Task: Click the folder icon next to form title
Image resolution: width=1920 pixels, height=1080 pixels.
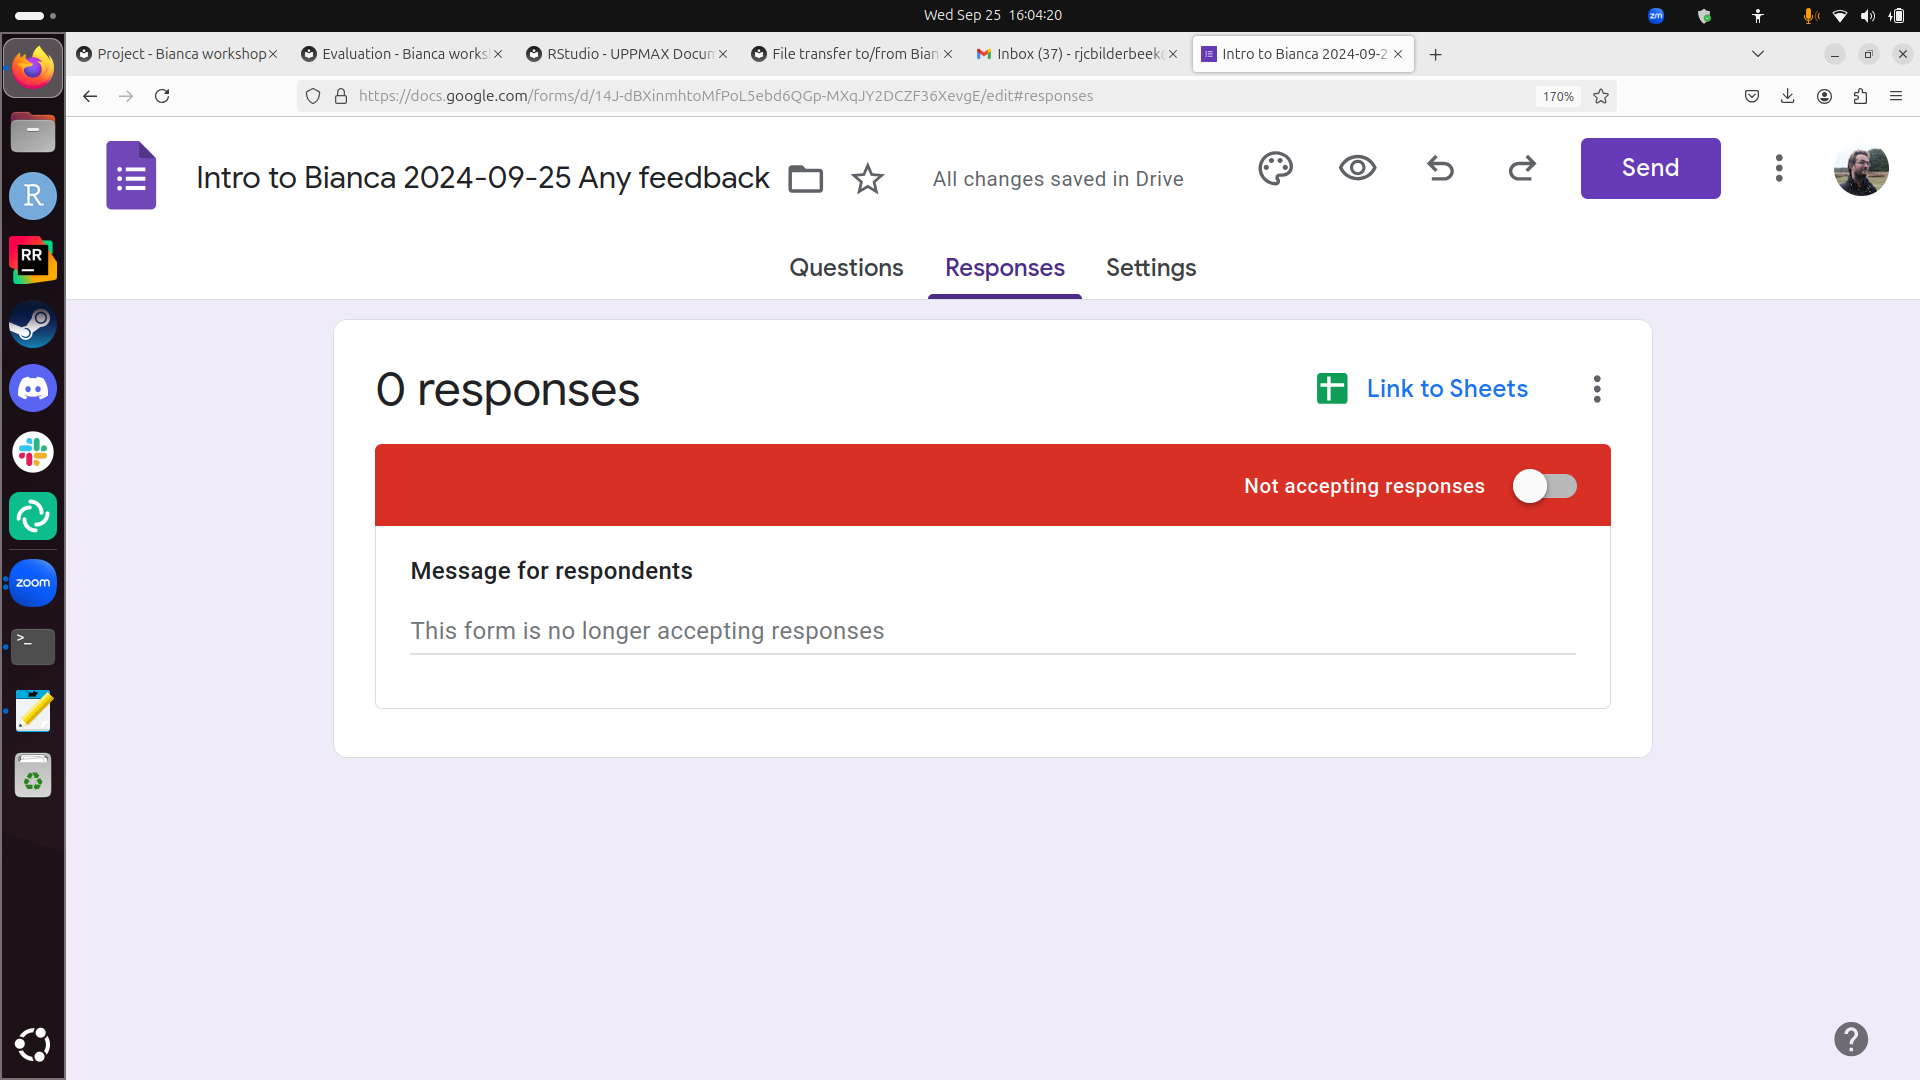Action: tap(807, 178)
